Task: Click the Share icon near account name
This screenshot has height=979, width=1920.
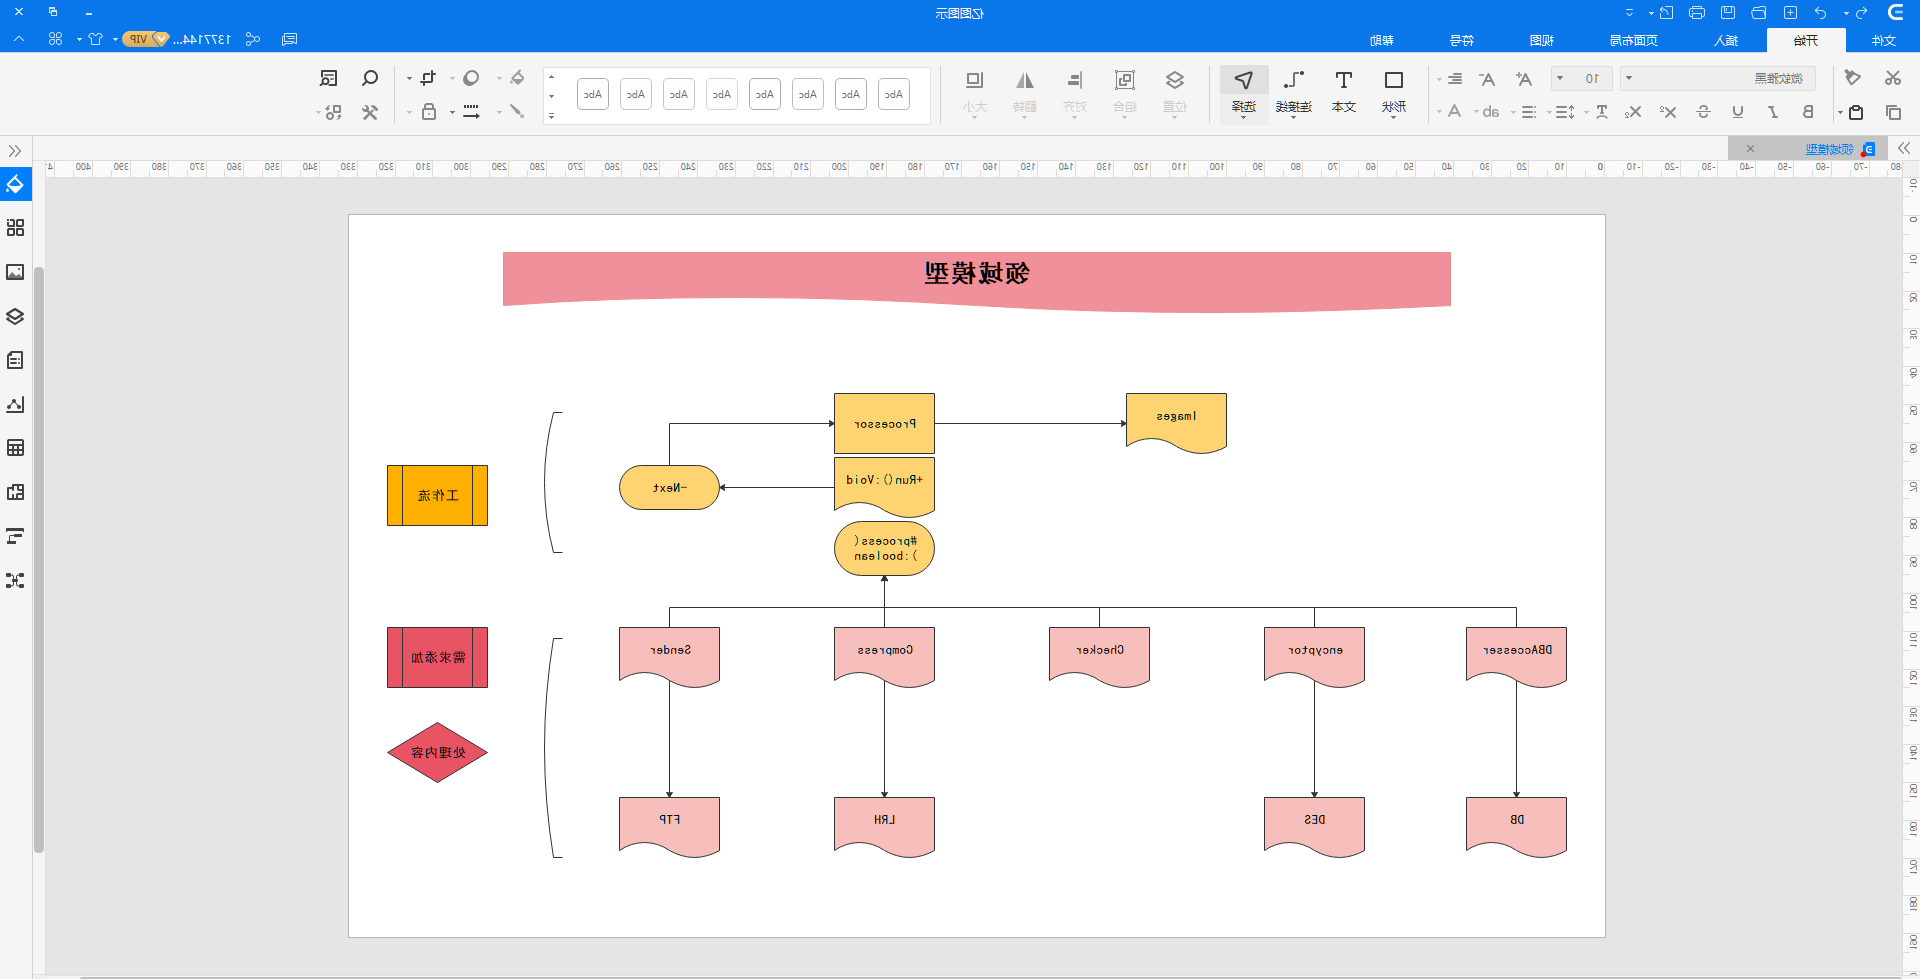Action: [x=253, y=39]
